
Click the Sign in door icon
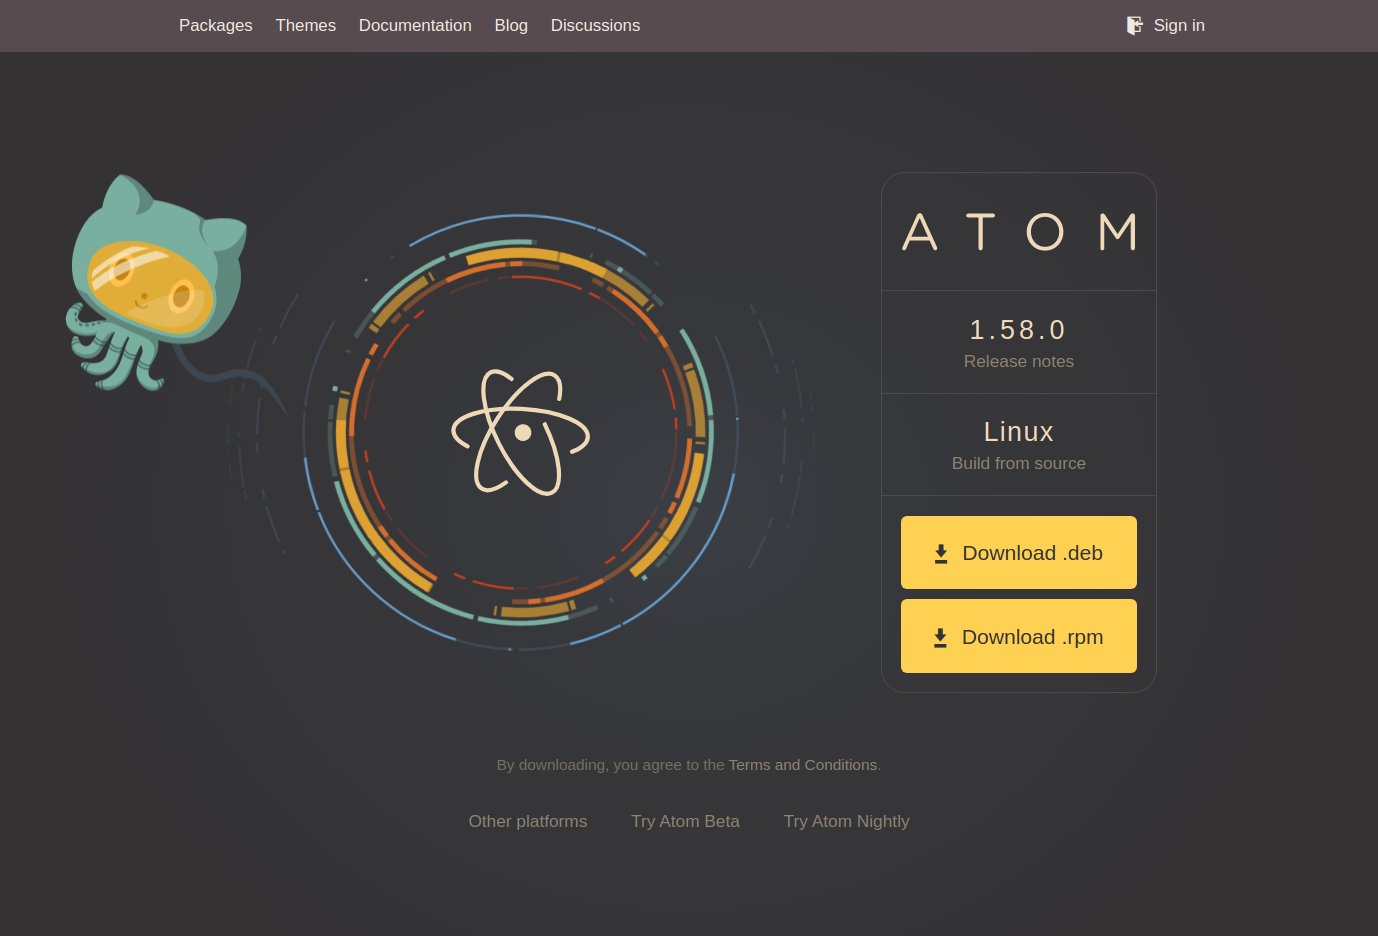[x=1134, y=25]
